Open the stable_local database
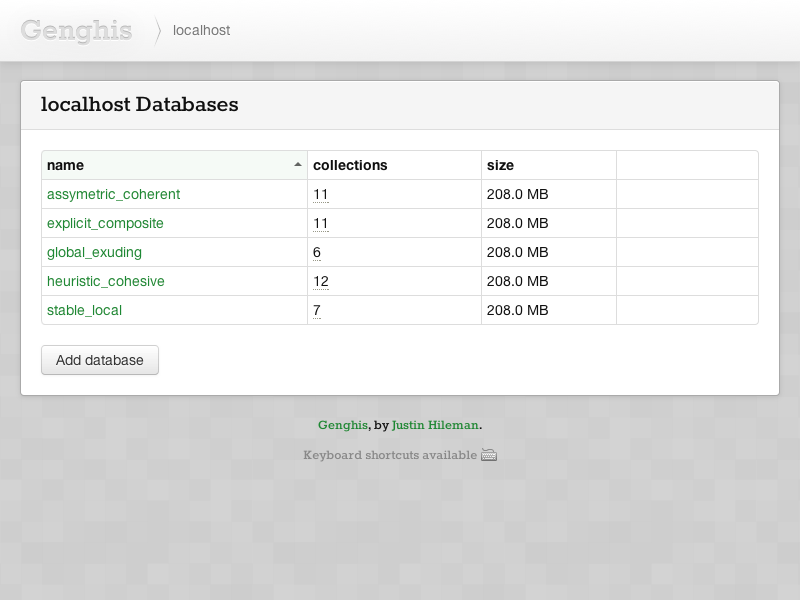The height and width of the screenshot is (600, 800). point(84,310)
